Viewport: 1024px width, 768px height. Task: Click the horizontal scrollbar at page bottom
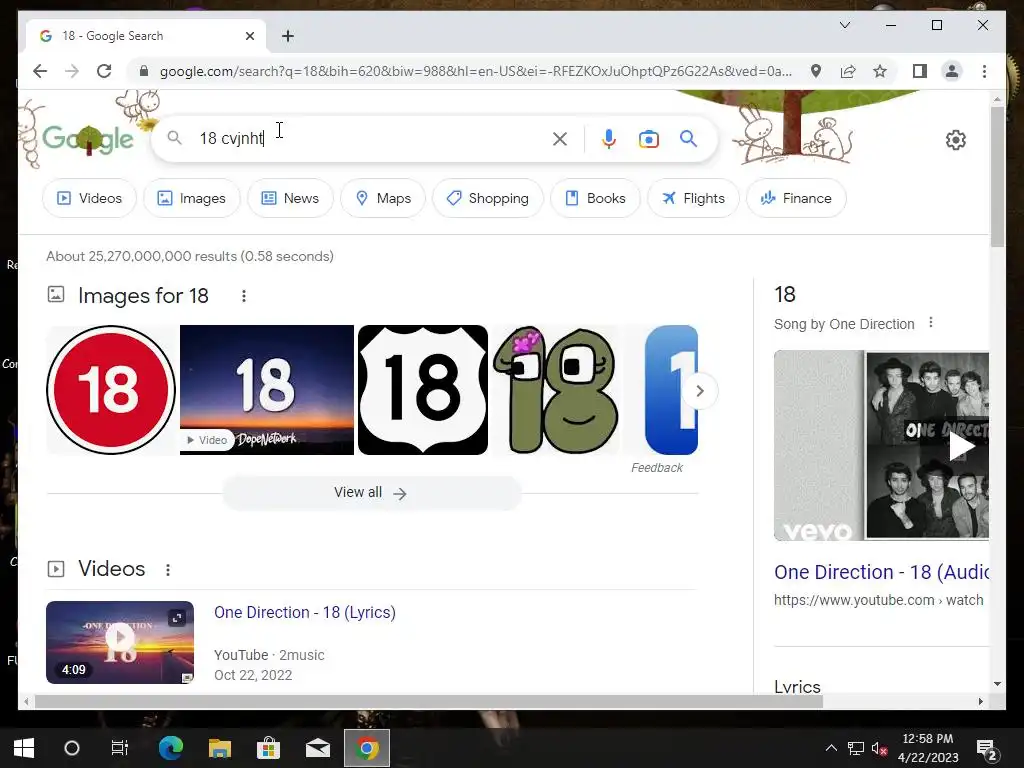coord(428,701)
